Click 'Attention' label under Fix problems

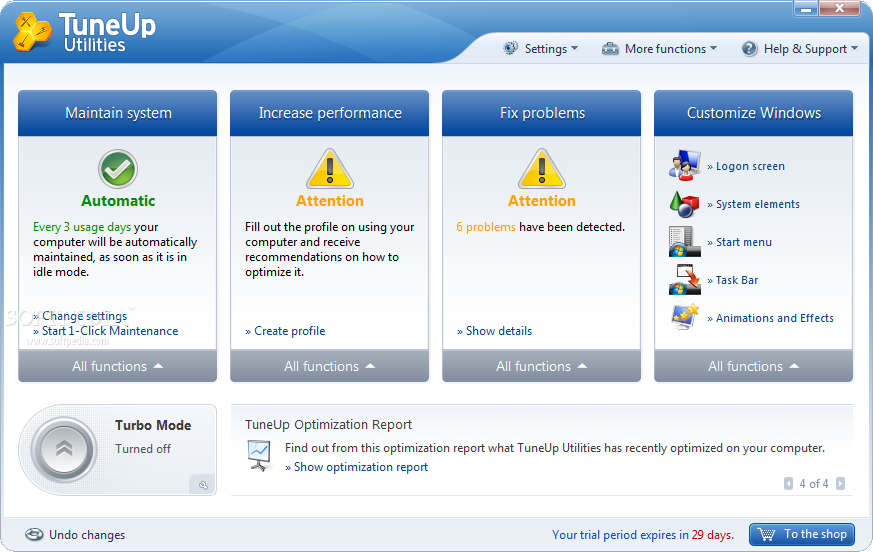[x=542, y=201]
